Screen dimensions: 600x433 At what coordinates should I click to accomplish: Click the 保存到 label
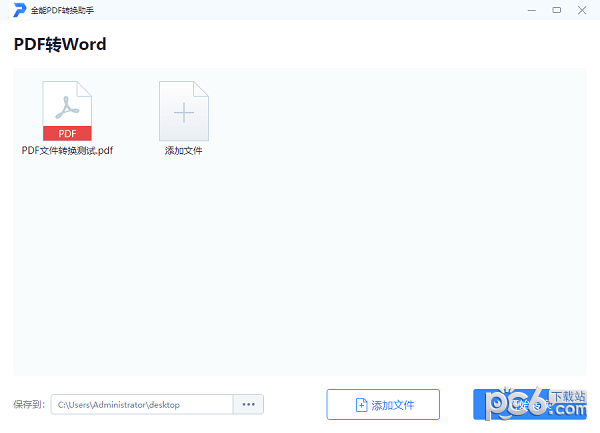pyautogui.click(x=29, y=405)
